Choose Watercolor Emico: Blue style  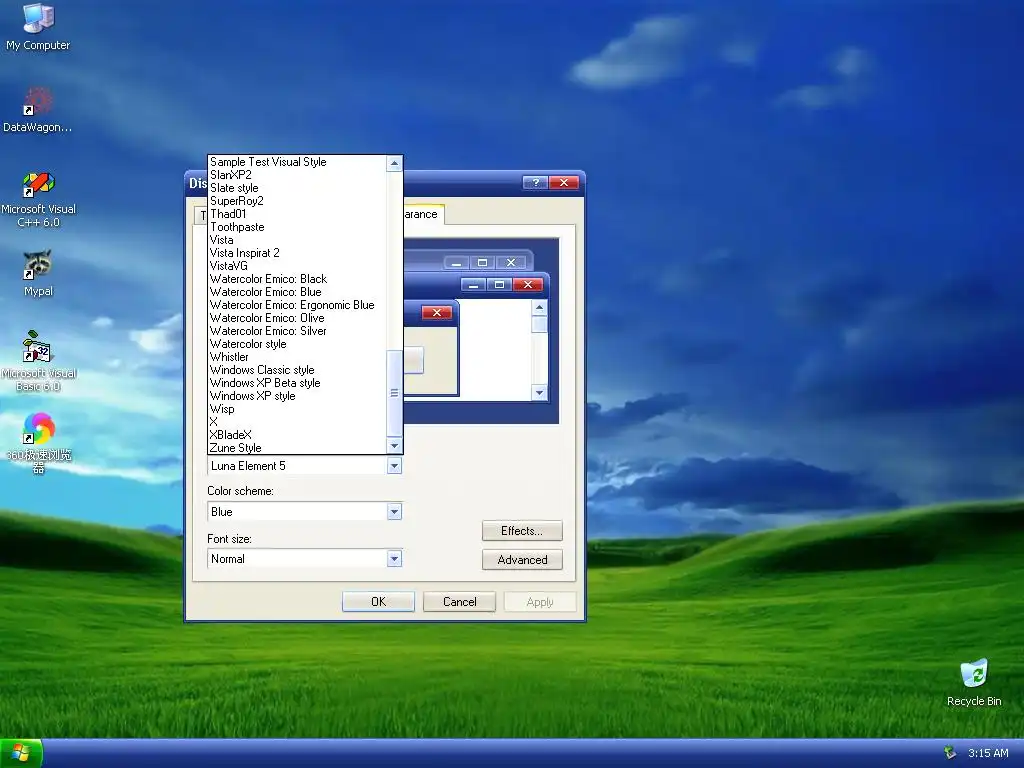click(297, 292)
